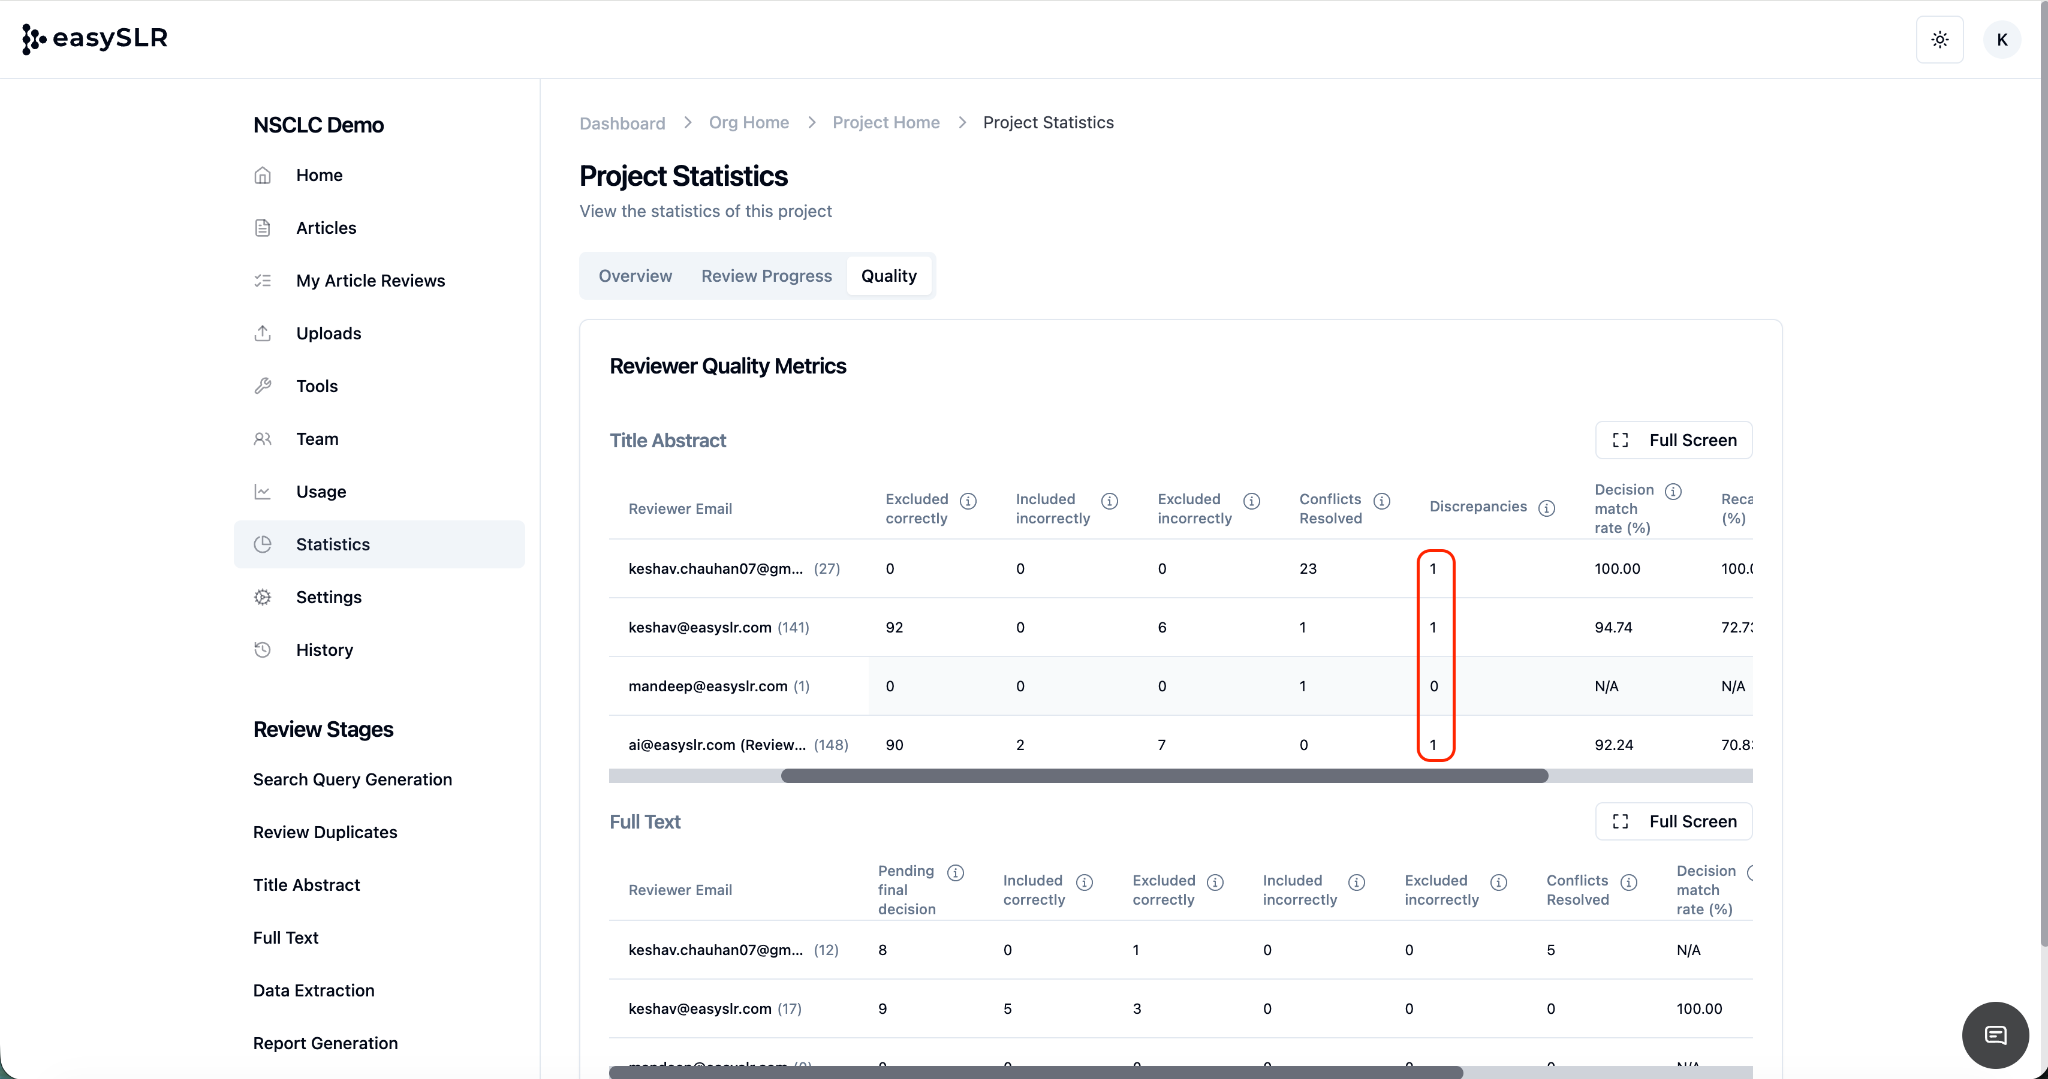Click the easySLR logo
2048x1079 pixels.
pyautogui.click(x=95, y=39)
